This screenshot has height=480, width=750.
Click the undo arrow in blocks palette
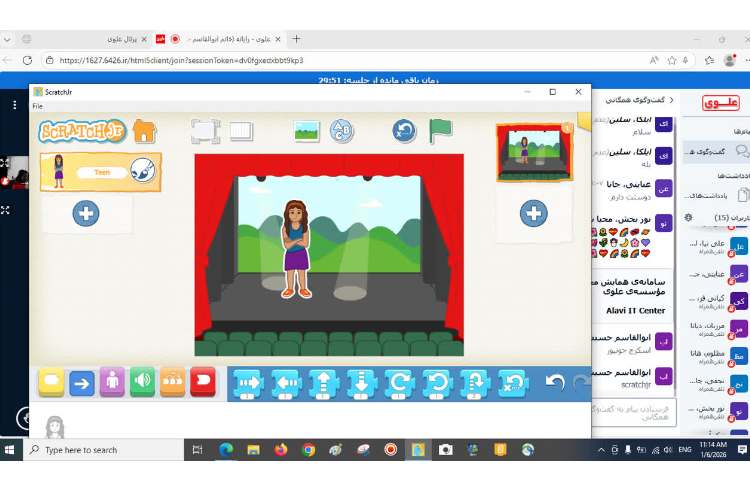click(x=555, y=383)
